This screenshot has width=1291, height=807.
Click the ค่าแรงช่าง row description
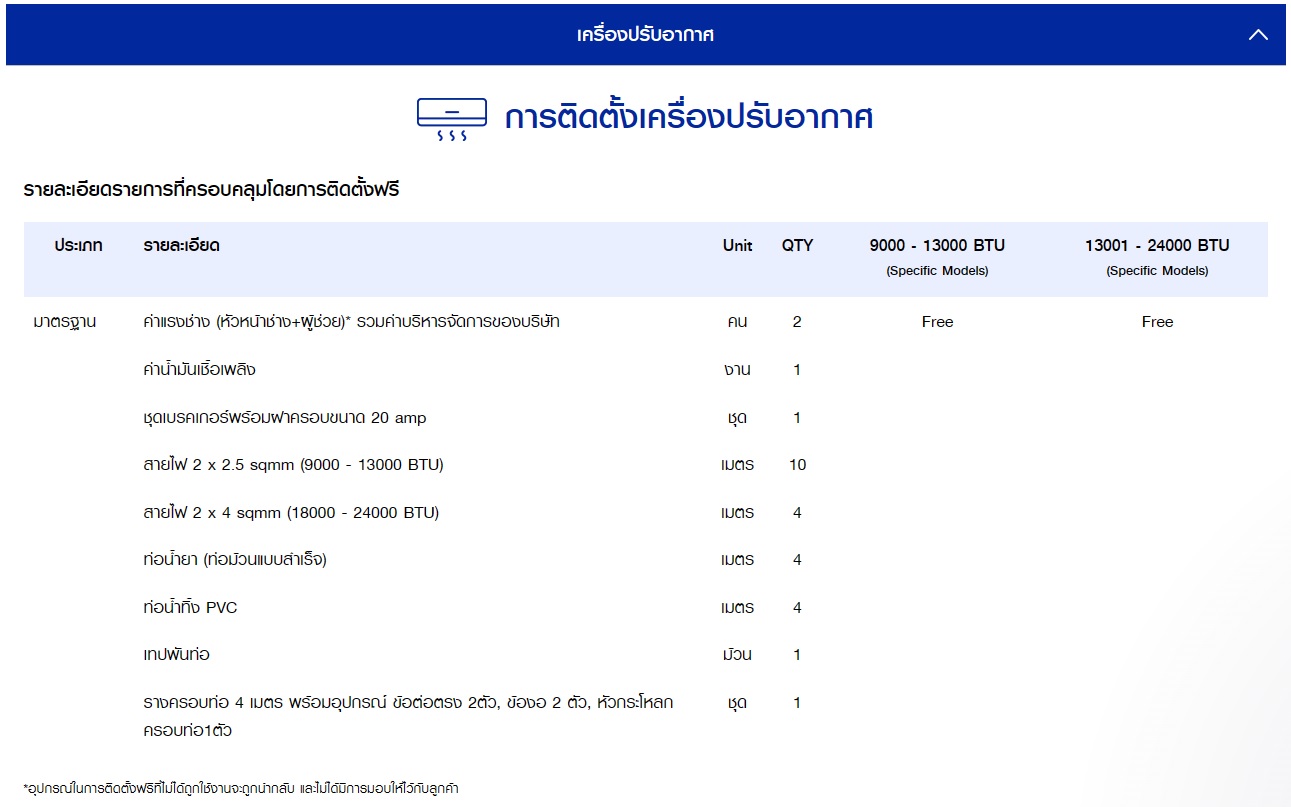coord(351,322)
